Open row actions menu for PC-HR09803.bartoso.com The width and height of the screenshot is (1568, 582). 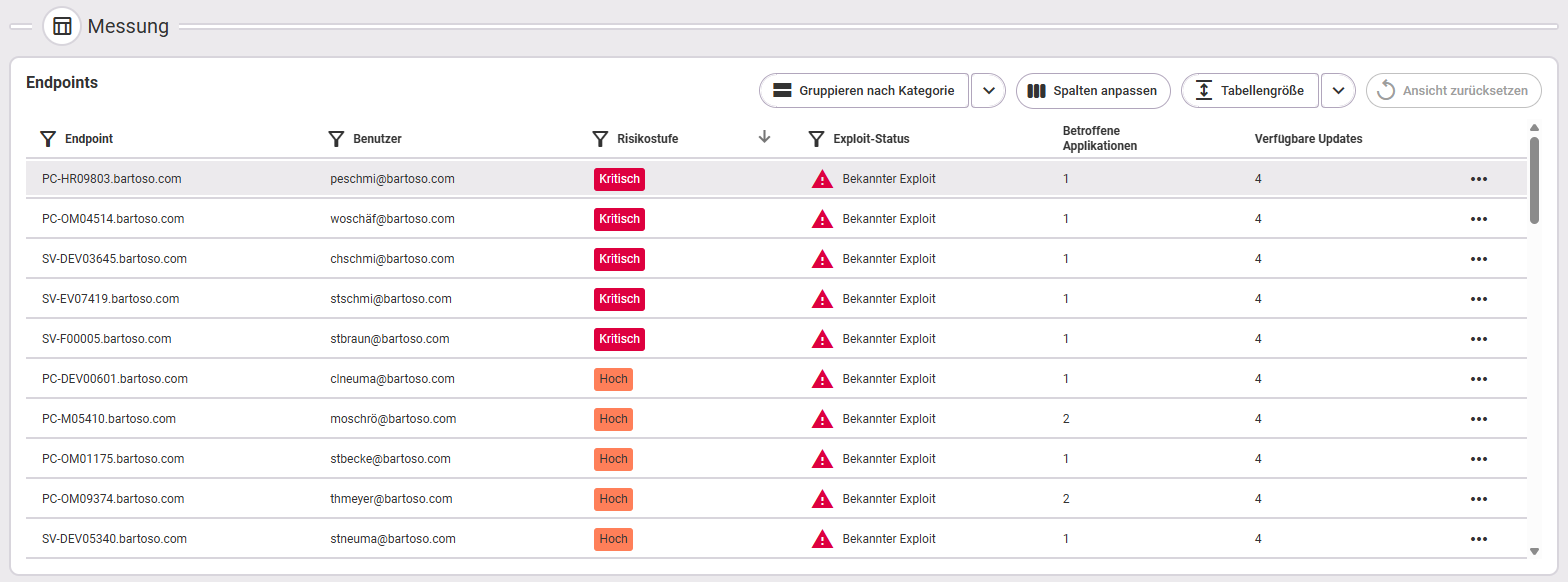(x=1479, y=179)
